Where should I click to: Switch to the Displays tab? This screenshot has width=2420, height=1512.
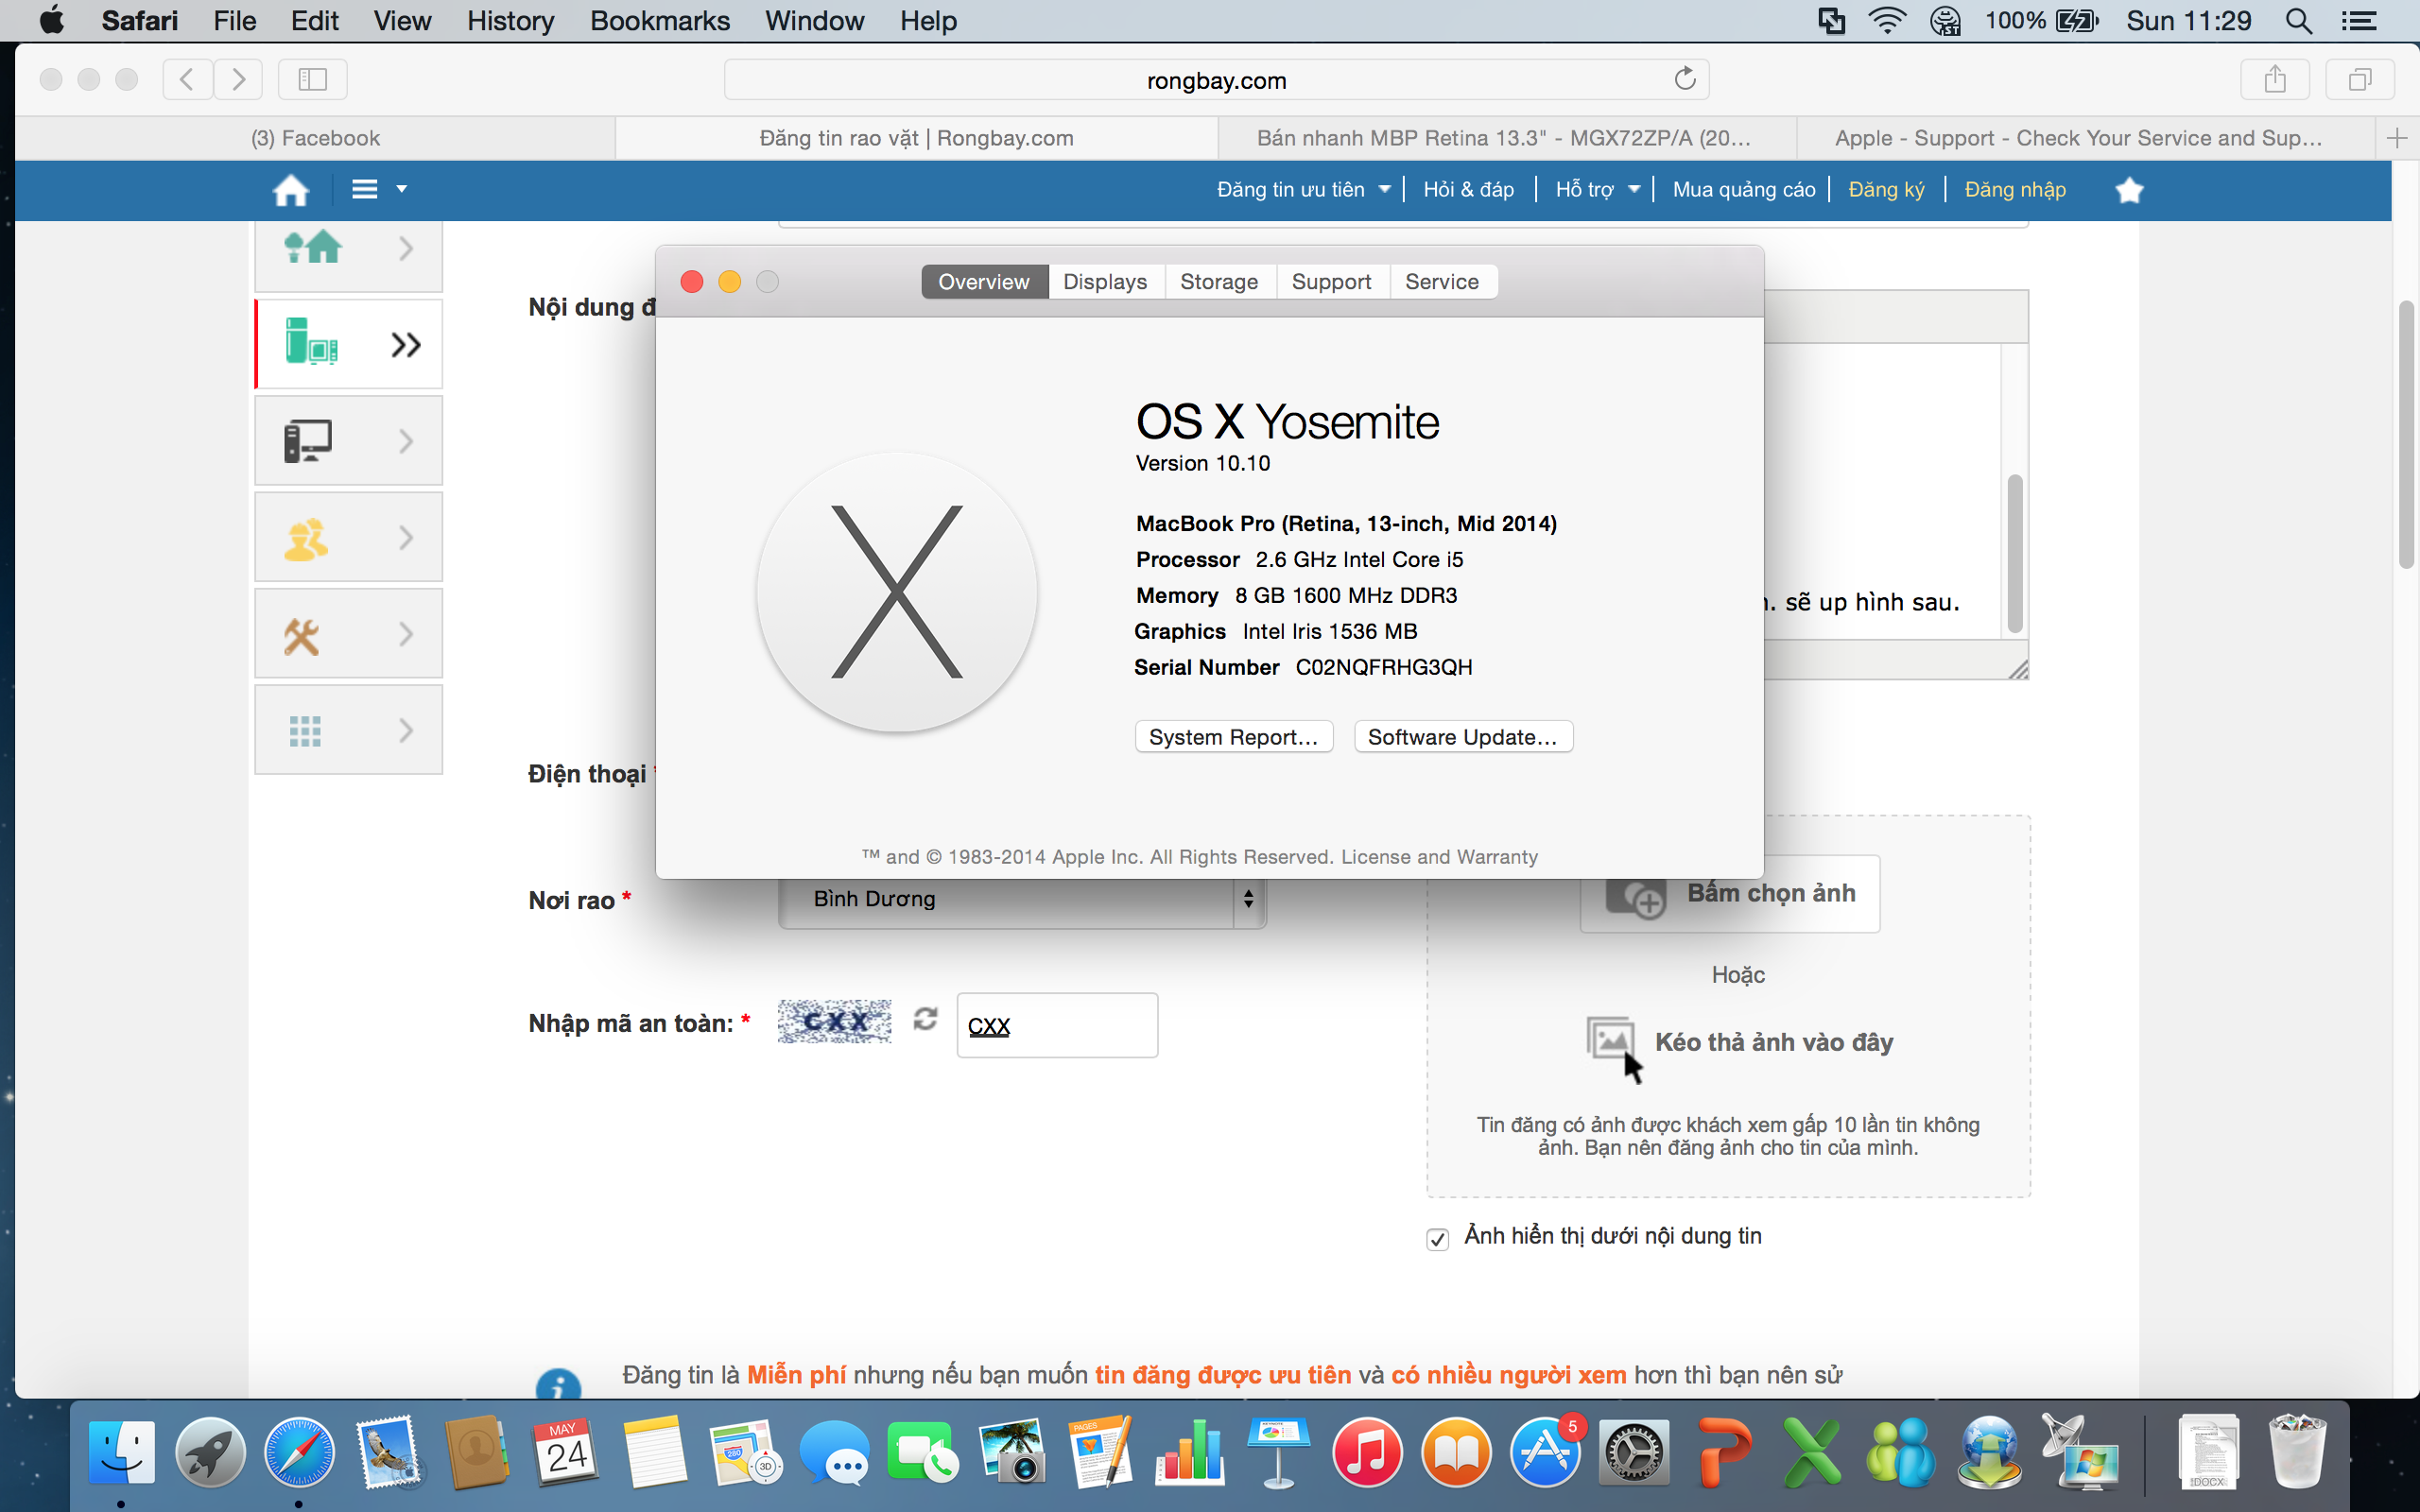(1105, 282)
